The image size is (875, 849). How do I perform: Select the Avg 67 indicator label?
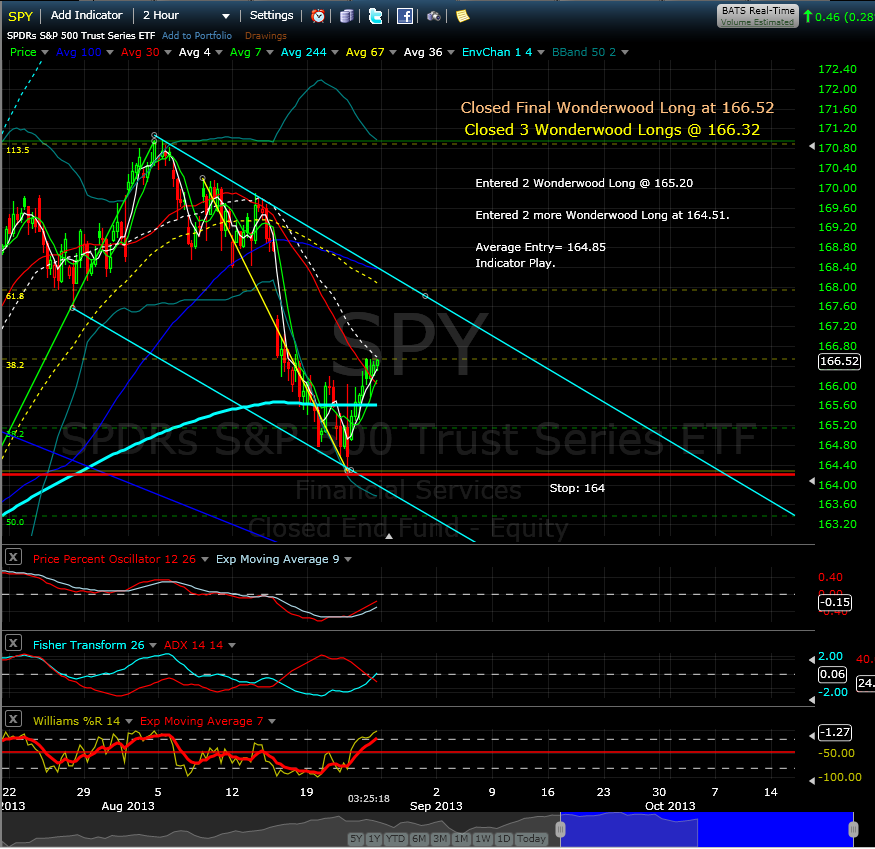pos(365,52)
